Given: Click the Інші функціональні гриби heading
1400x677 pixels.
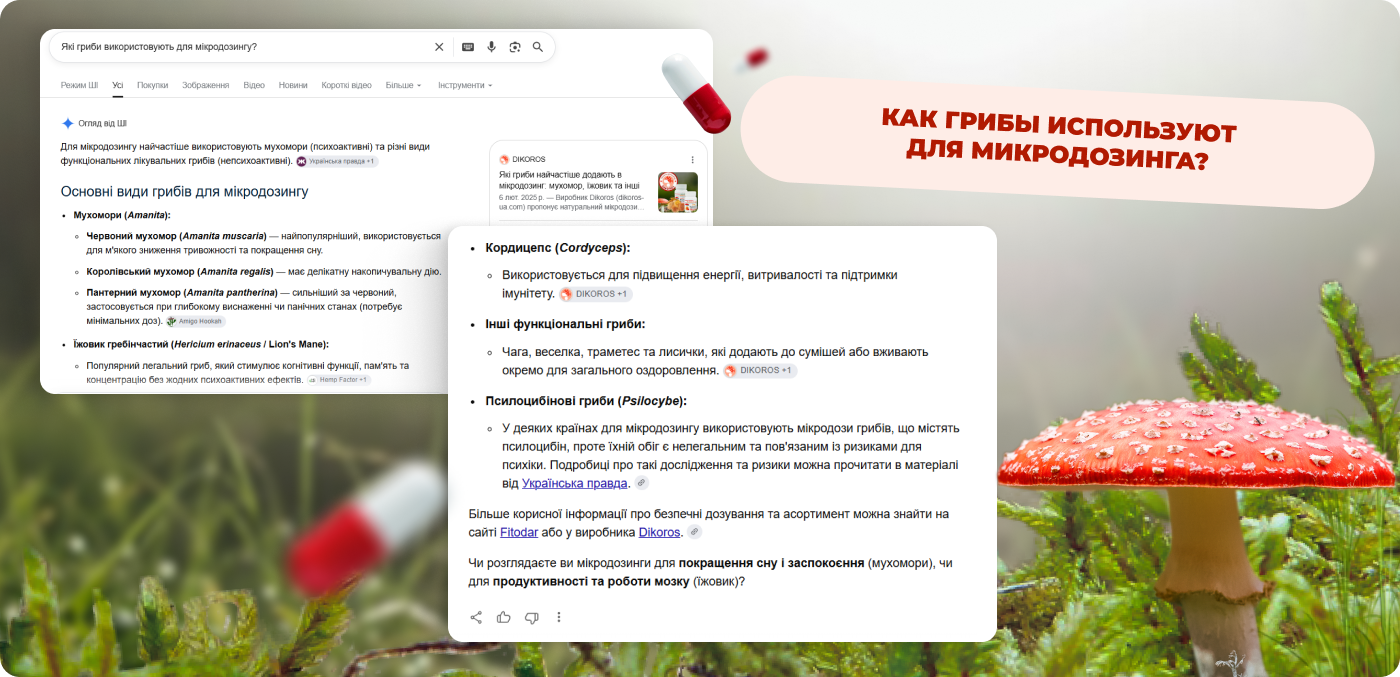Looking at the screenshot, I should coord(565,324).
